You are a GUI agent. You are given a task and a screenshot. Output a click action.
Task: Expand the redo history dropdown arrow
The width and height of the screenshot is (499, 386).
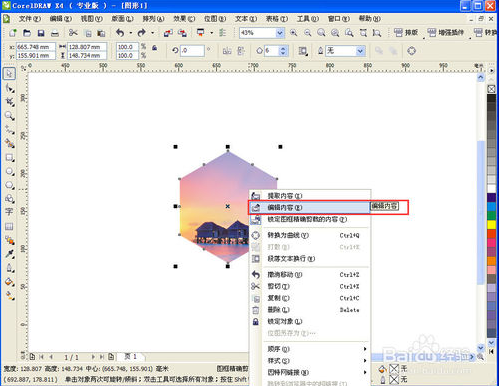coord(152,33)
